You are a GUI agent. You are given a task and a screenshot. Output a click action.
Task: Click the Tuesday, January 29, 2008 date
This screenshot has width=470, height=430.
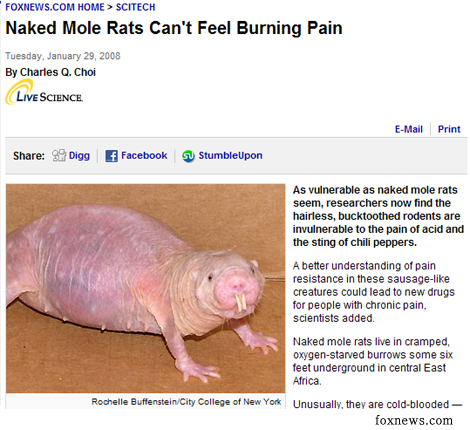[x=63, y=56]
